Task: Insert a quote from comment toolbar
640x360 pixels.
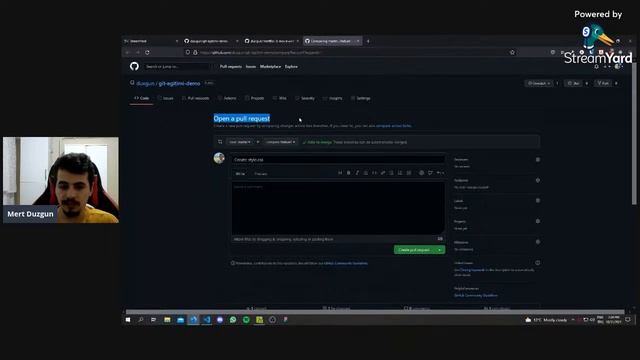Action: 366,173
